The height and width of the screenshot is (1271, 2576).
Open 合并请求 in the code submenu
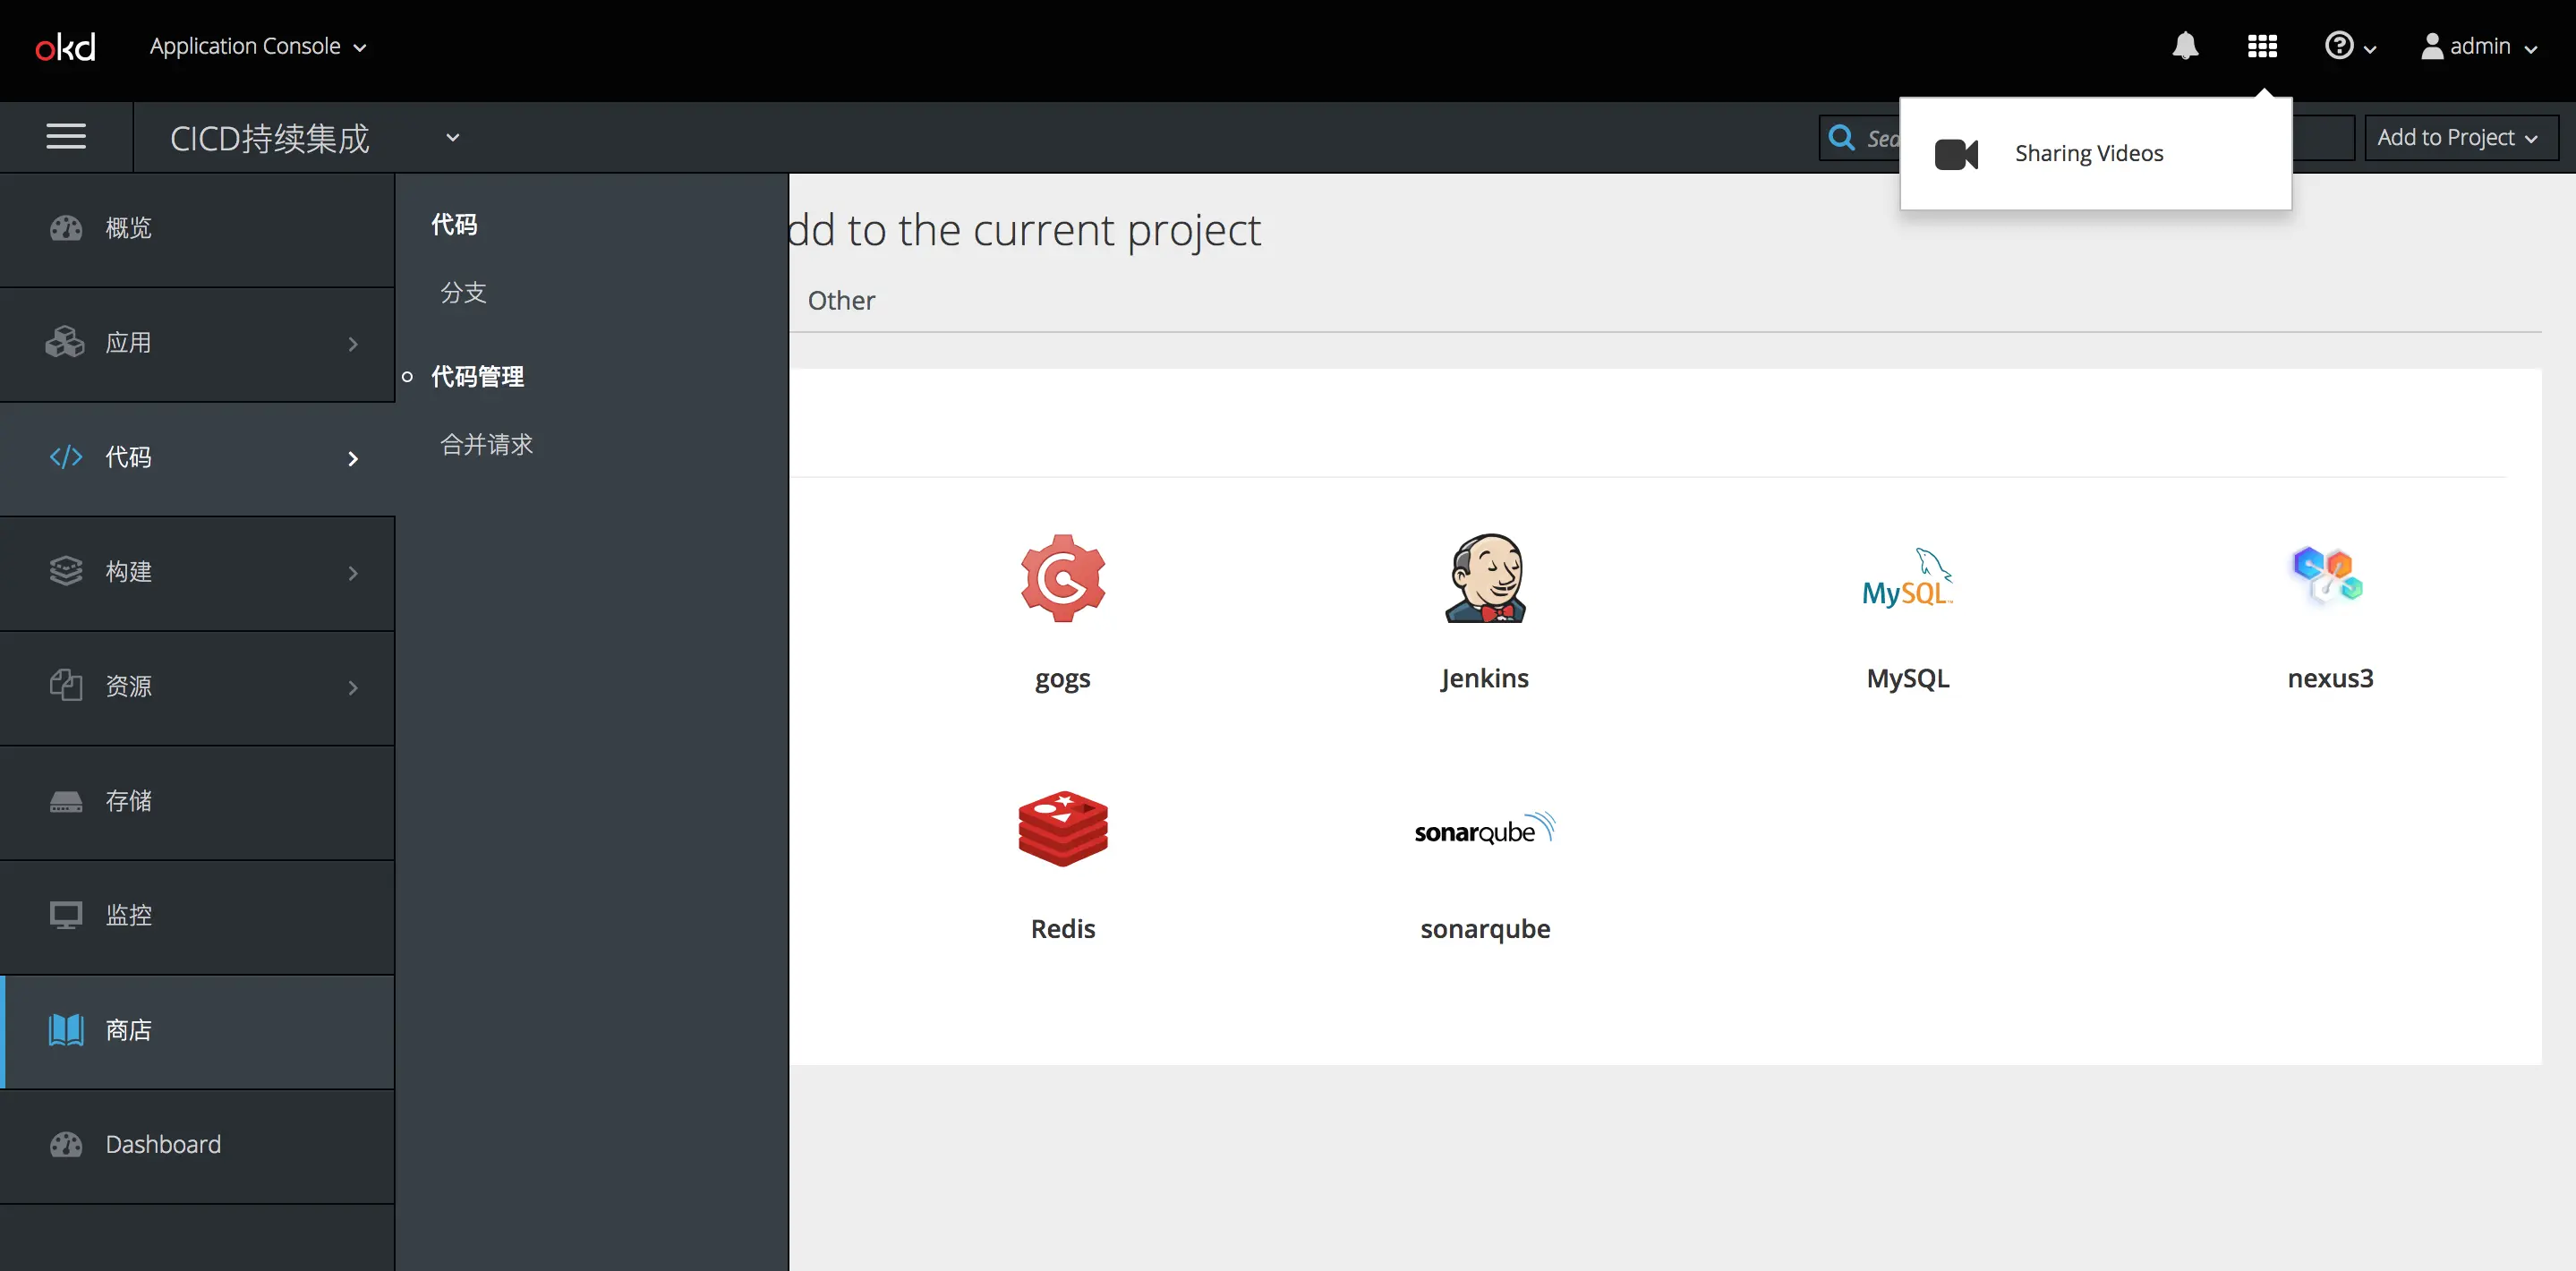click(487, 444)
